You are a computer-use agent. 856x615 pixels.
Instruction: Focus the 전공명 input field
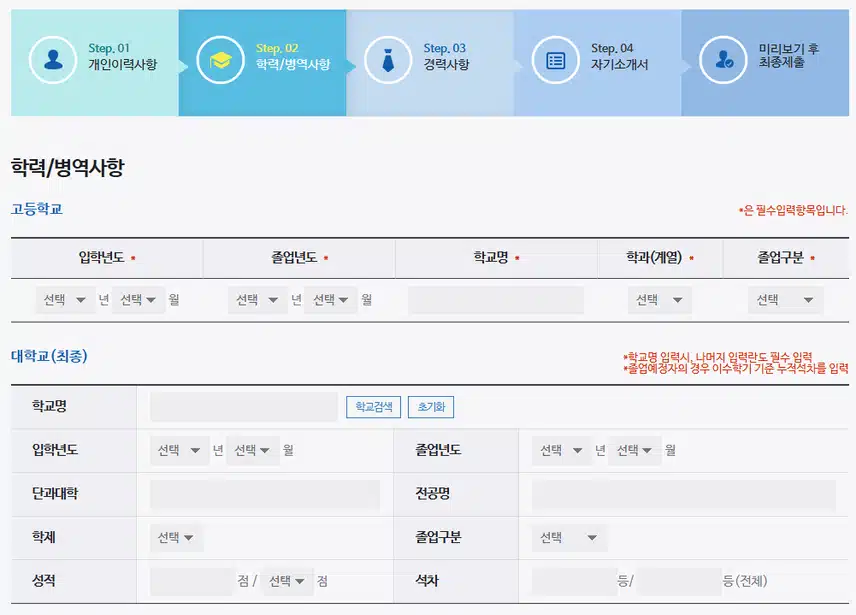pos(684,494)
